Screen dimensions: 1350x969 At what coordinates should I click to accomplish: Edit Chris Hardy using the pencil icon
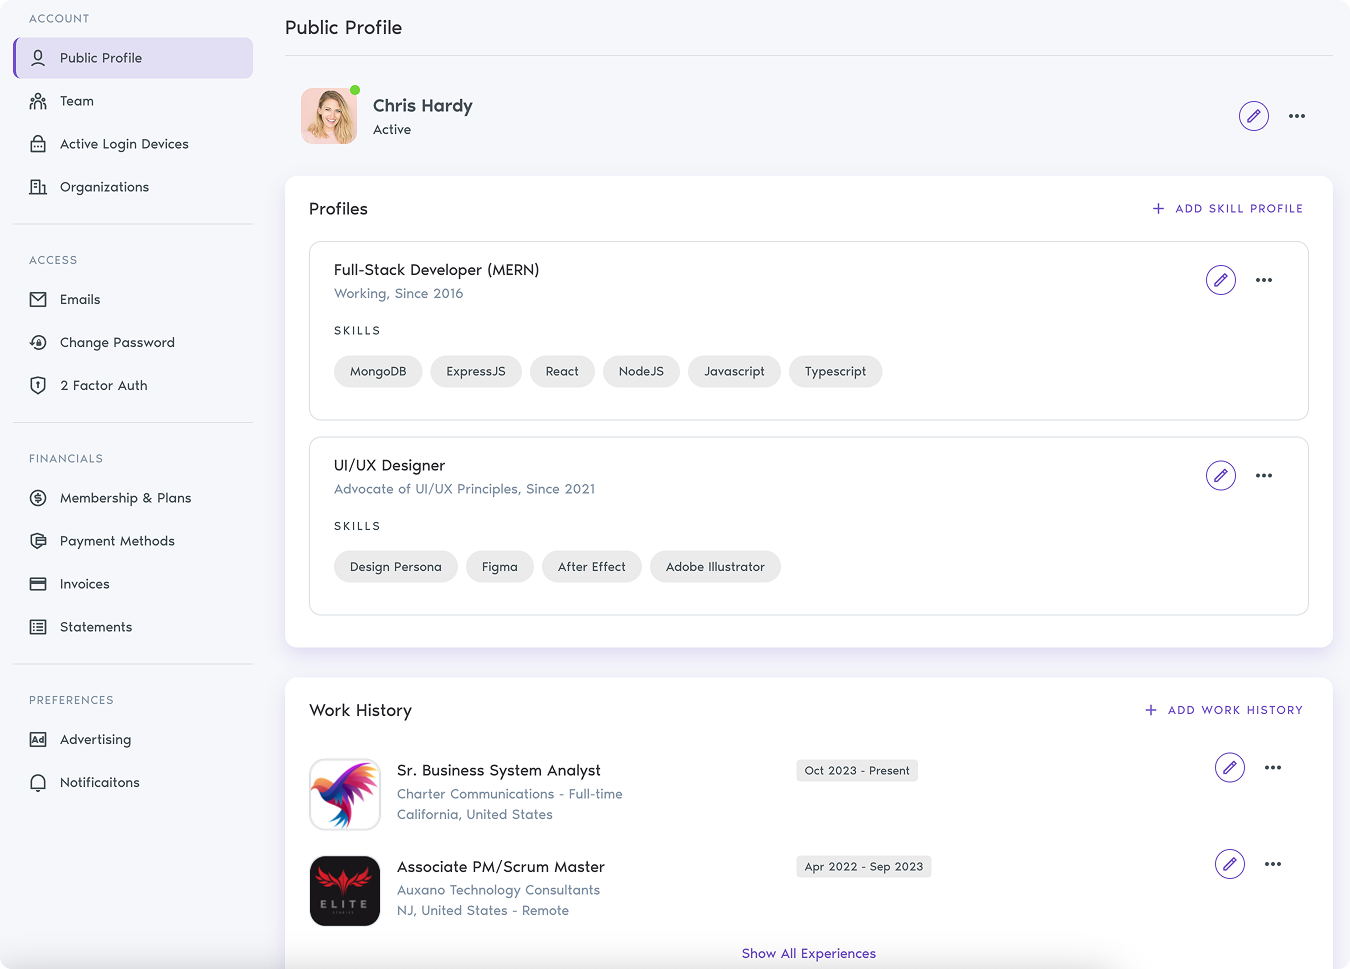pyautogui.click(x=1254, y=116)
